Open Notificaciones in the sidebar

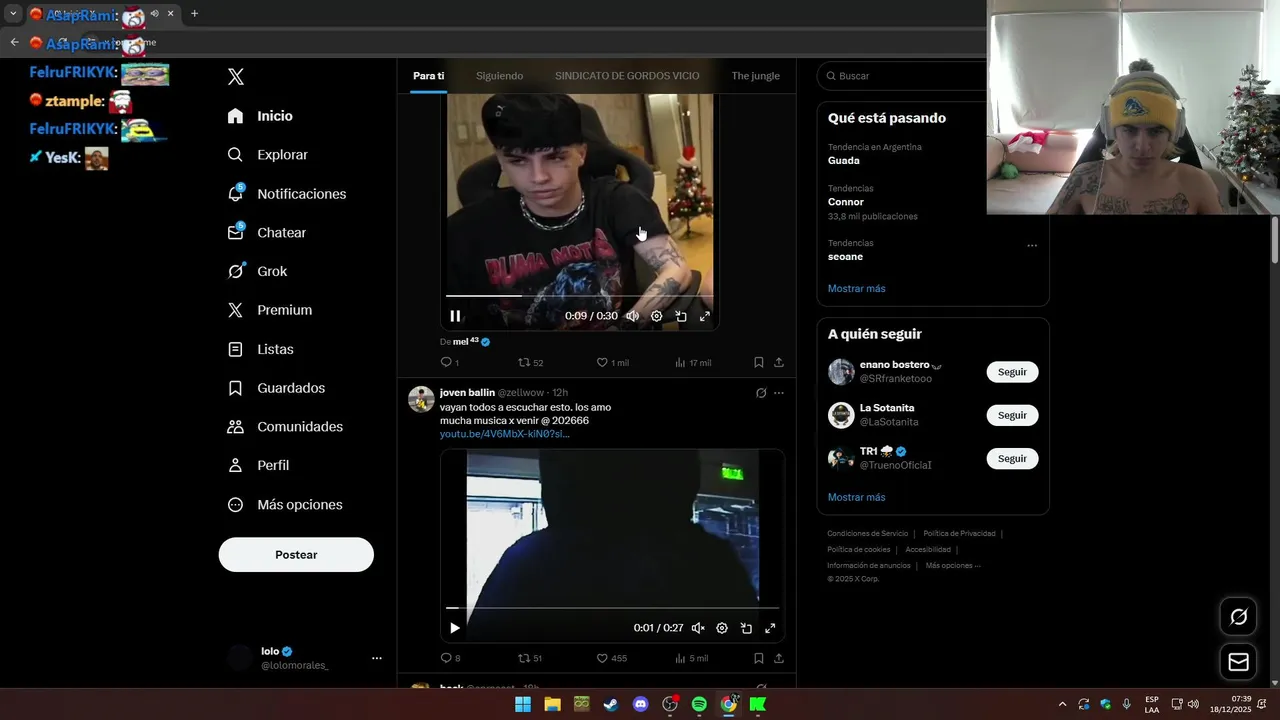[x=286, y=194]
